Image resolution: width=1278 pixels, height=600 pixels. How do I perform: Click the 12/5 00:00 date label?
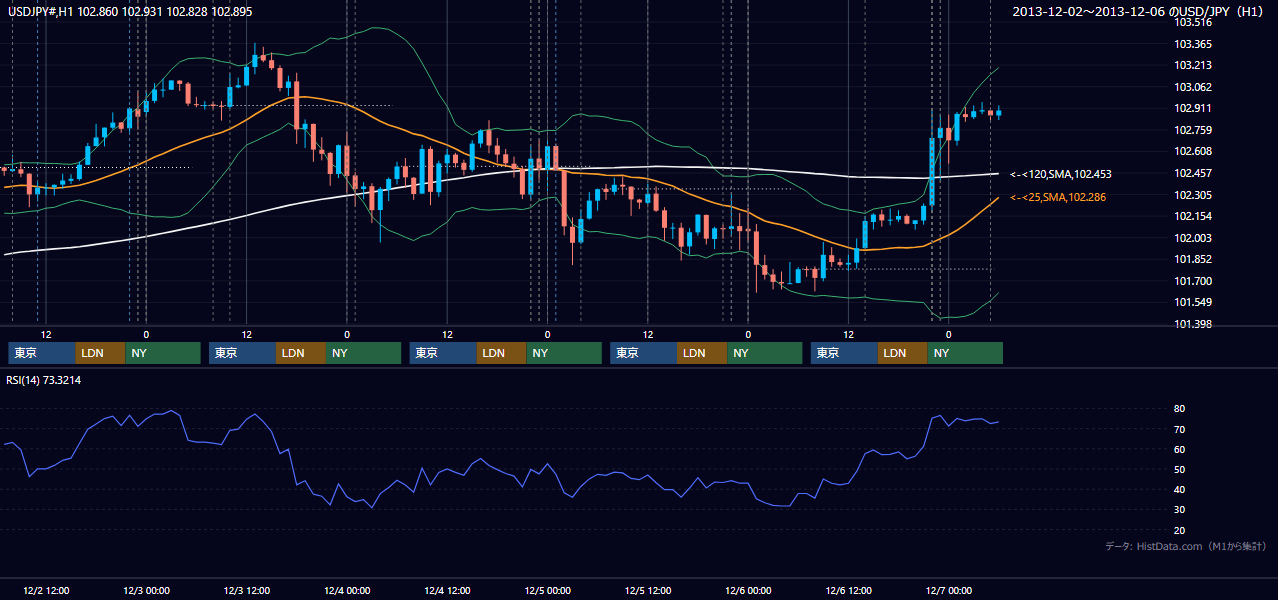tap(547, 591)
